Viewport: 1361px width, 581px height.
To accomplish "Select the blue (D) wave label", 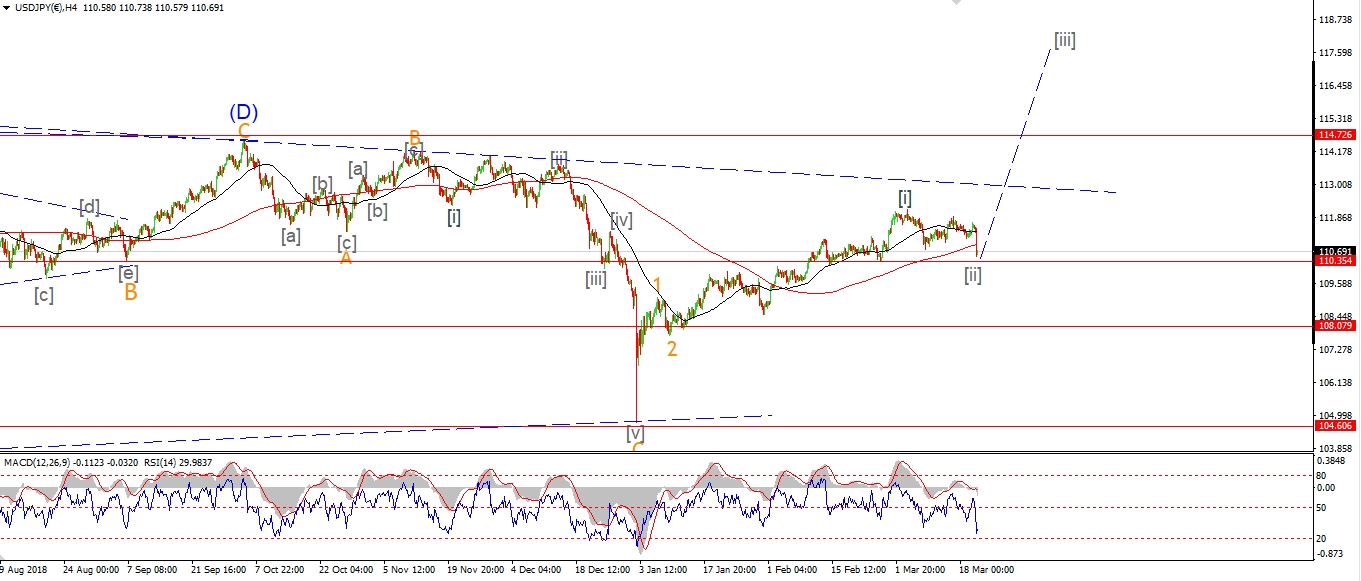I will [243, 112].
